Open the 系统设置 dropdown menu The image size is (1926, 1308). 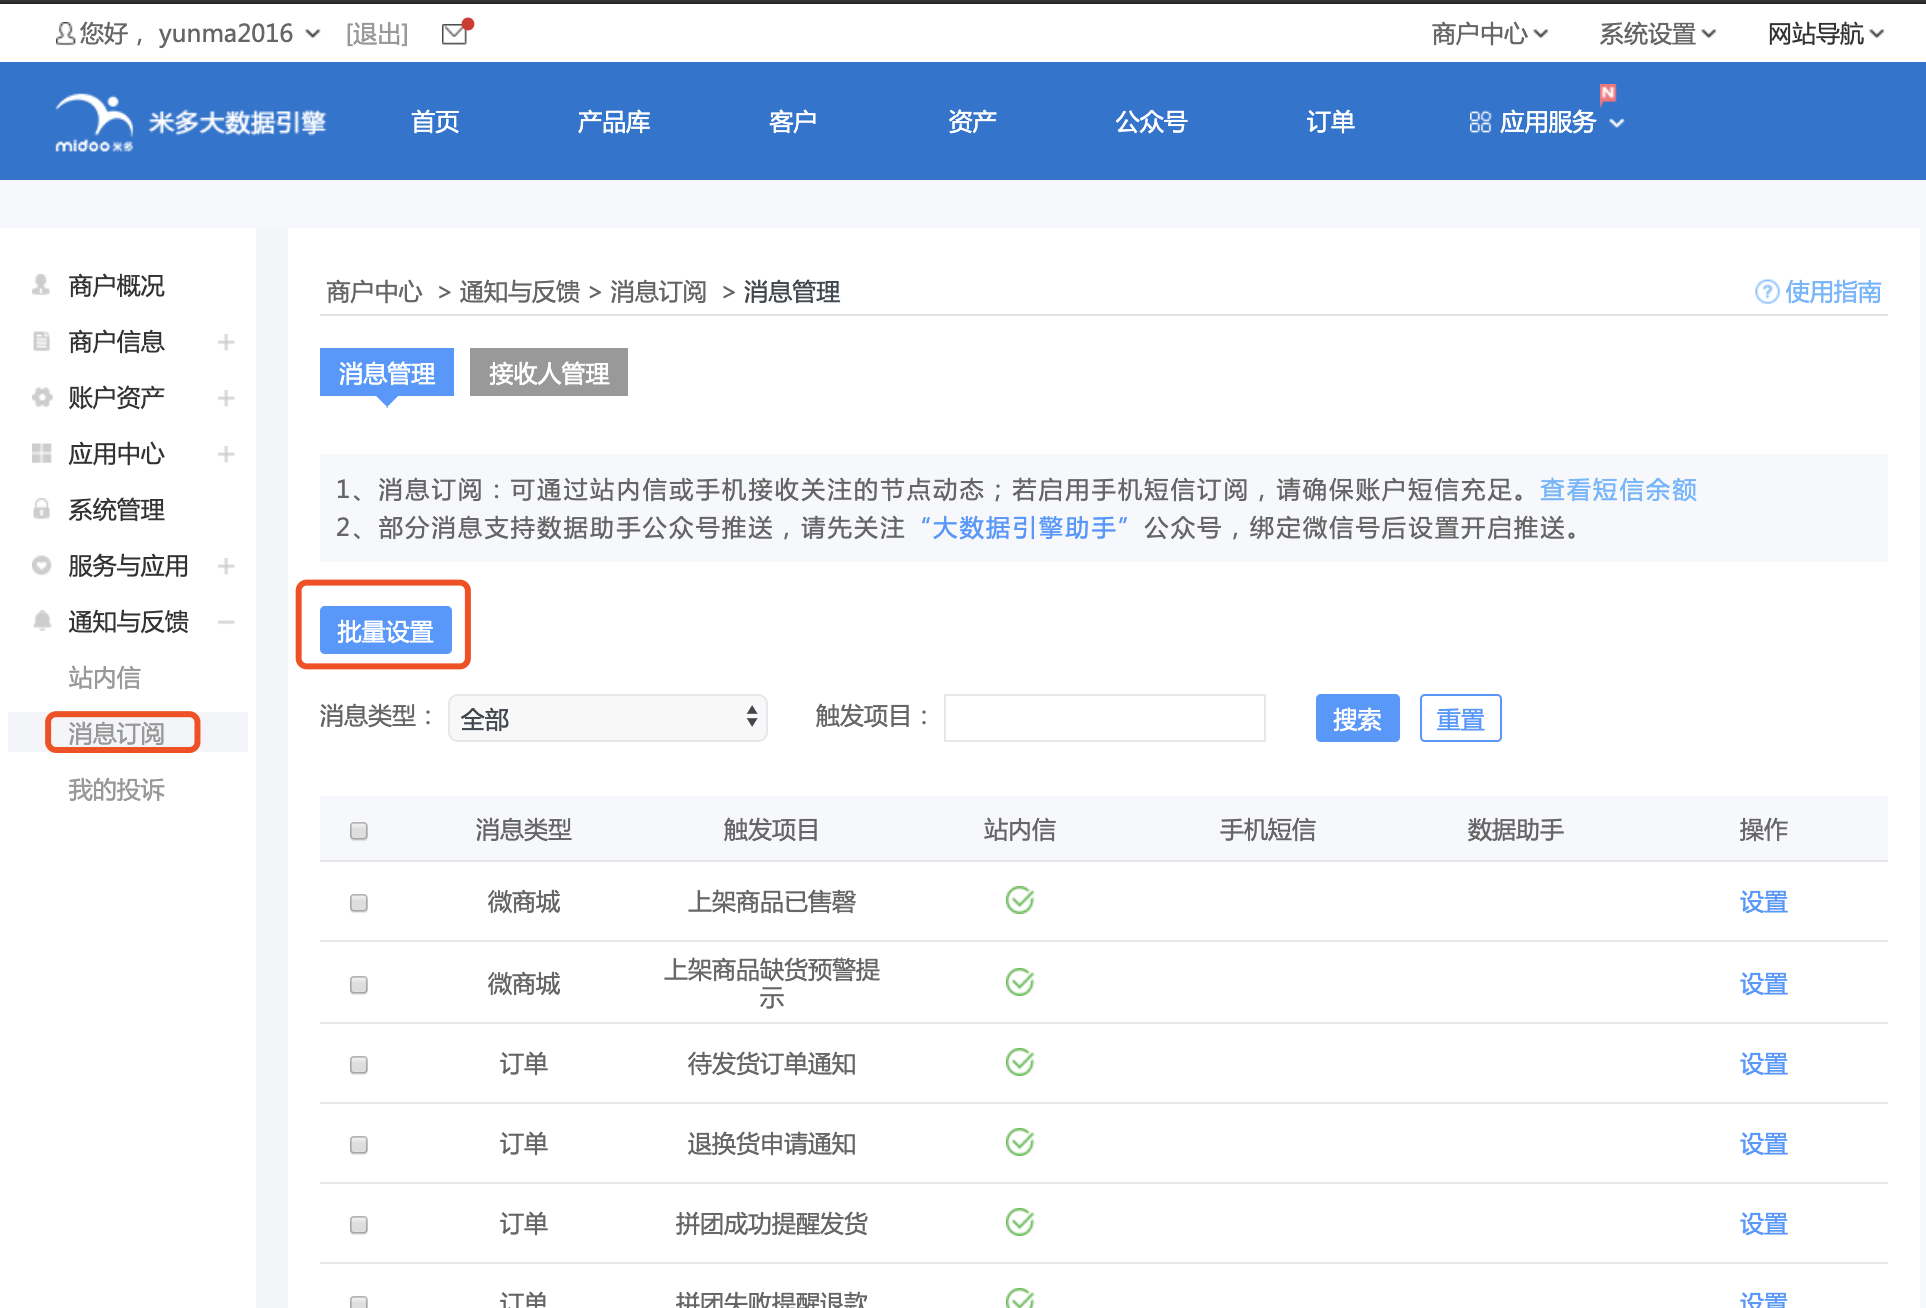(x=1657, y=34)
